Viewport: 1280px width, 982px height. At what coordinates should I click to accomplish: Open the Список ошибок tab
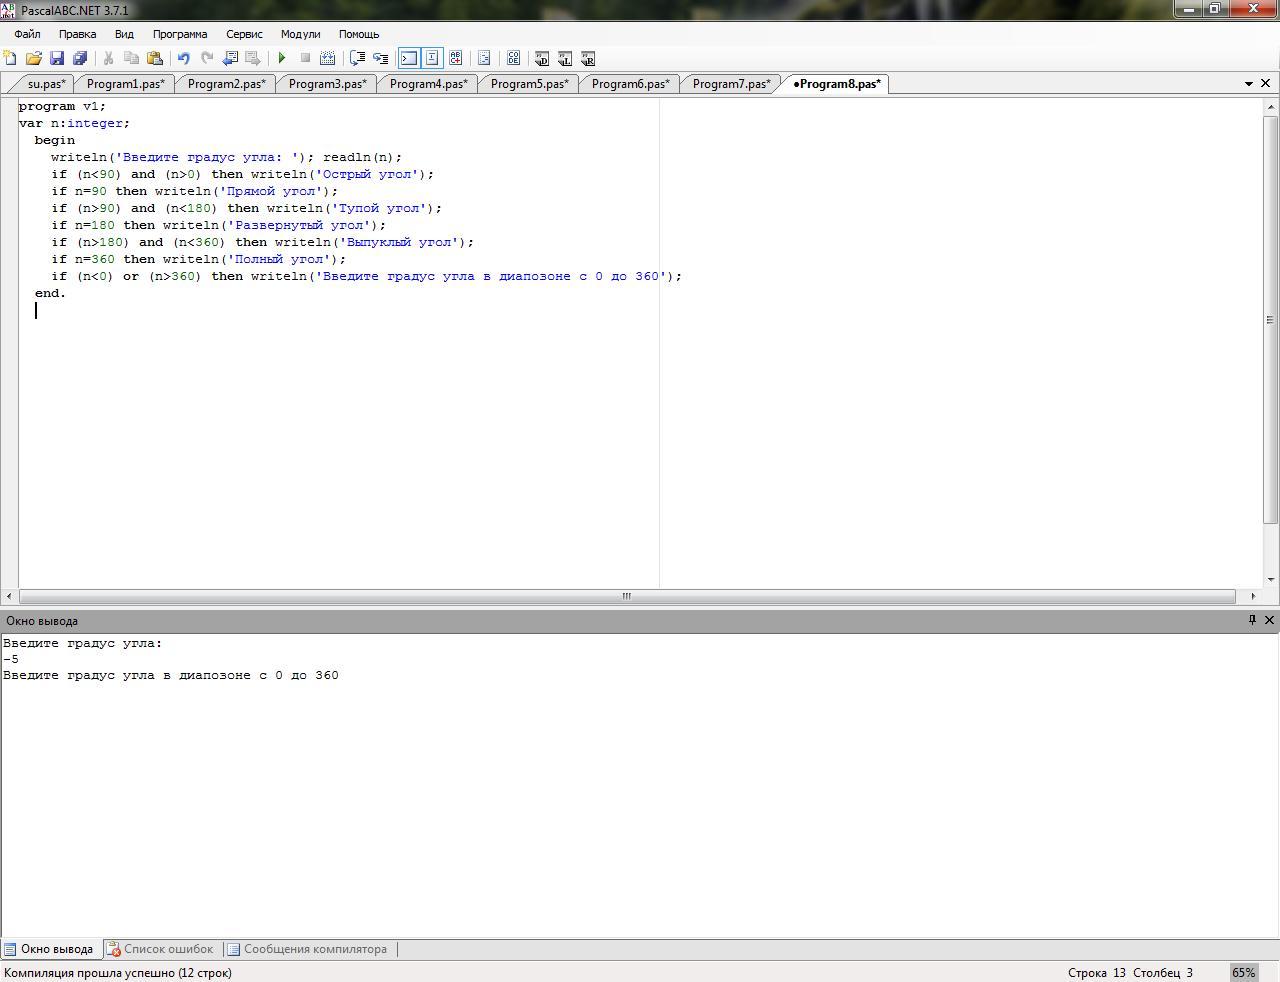click(x=160, y=949)
